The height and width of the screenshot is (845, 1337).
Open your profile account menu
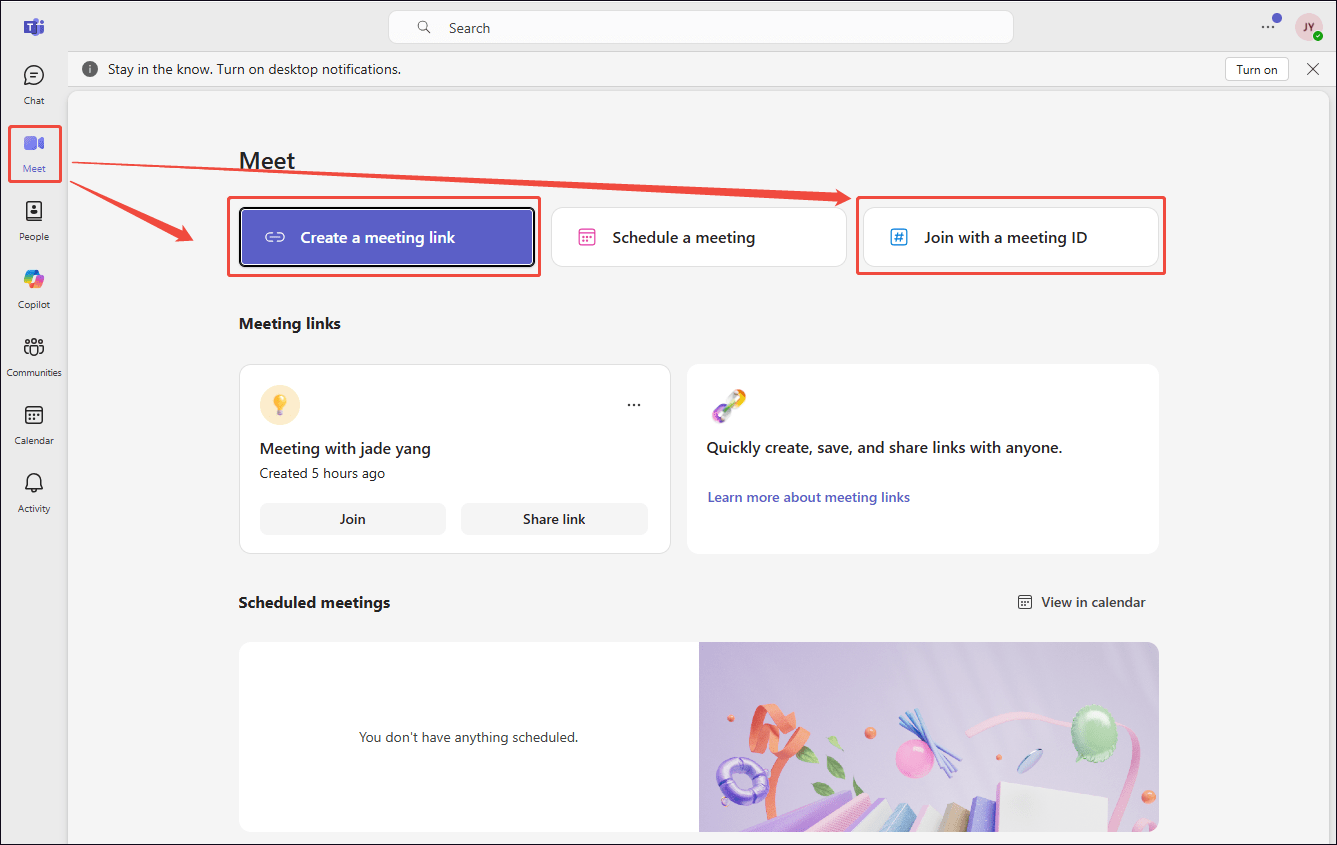(x=1309, y=27)
